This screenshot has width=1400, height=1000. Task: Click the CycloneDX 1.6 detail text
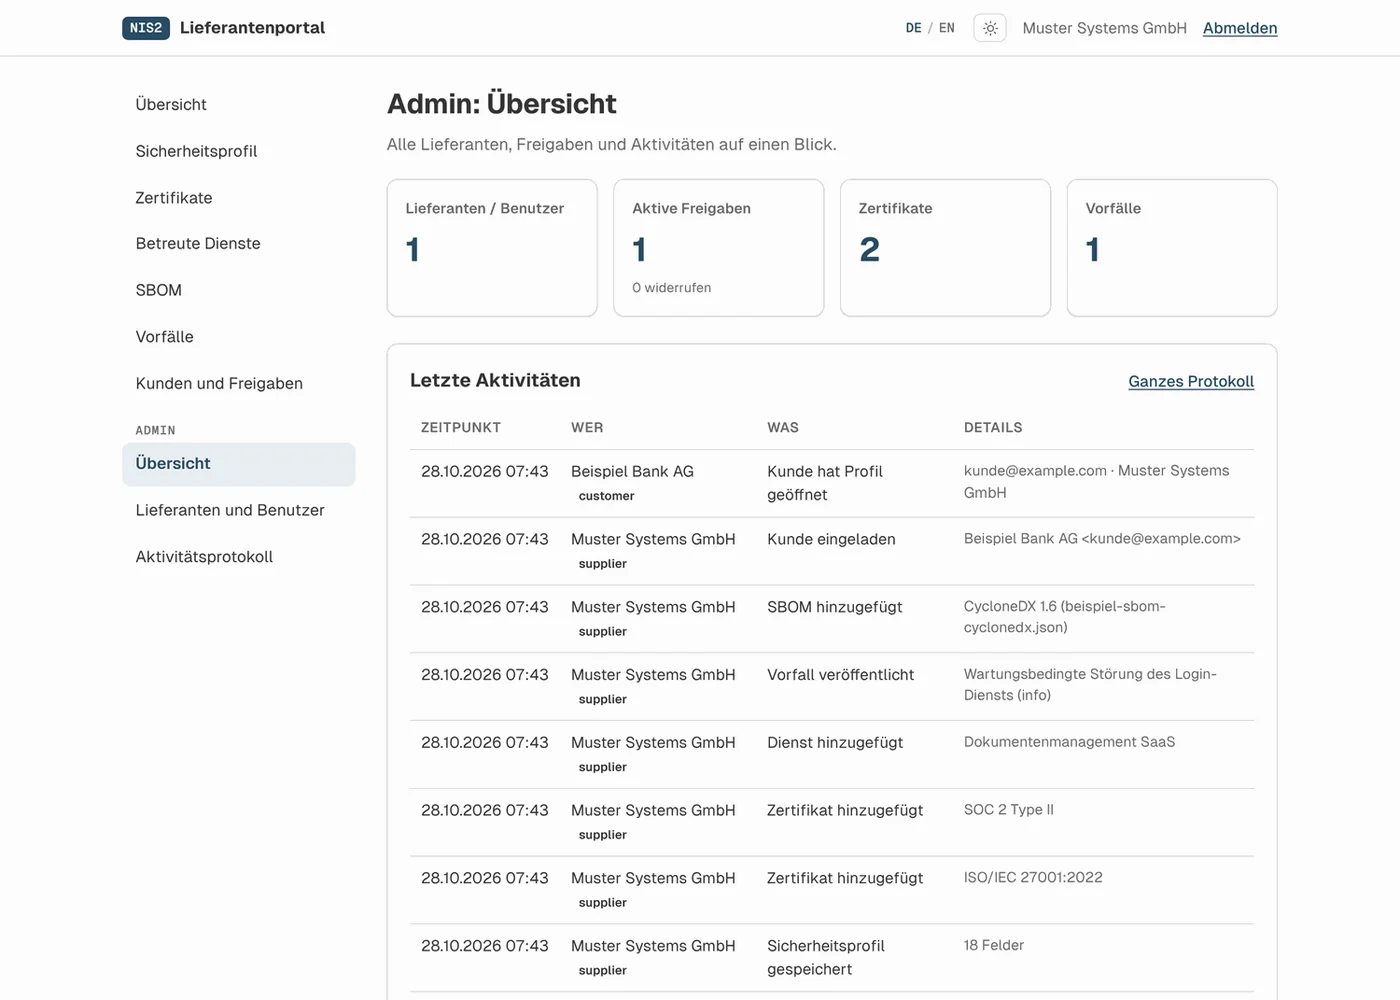coord(1065,617)
